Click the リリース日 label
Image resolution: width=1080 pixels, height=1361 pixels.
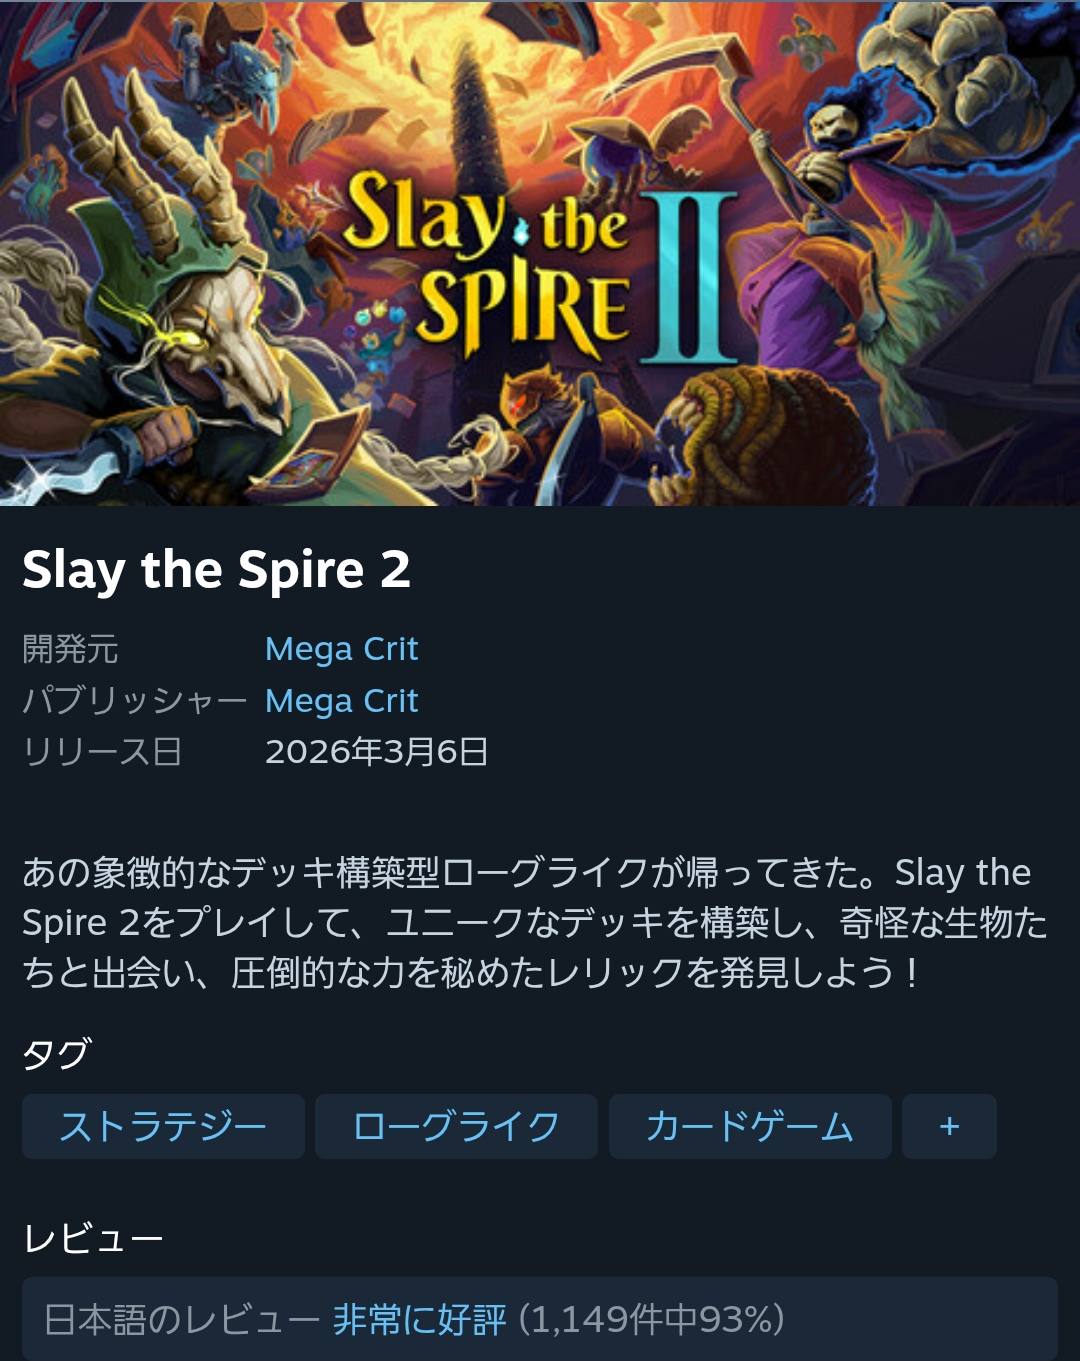[102, 752]
